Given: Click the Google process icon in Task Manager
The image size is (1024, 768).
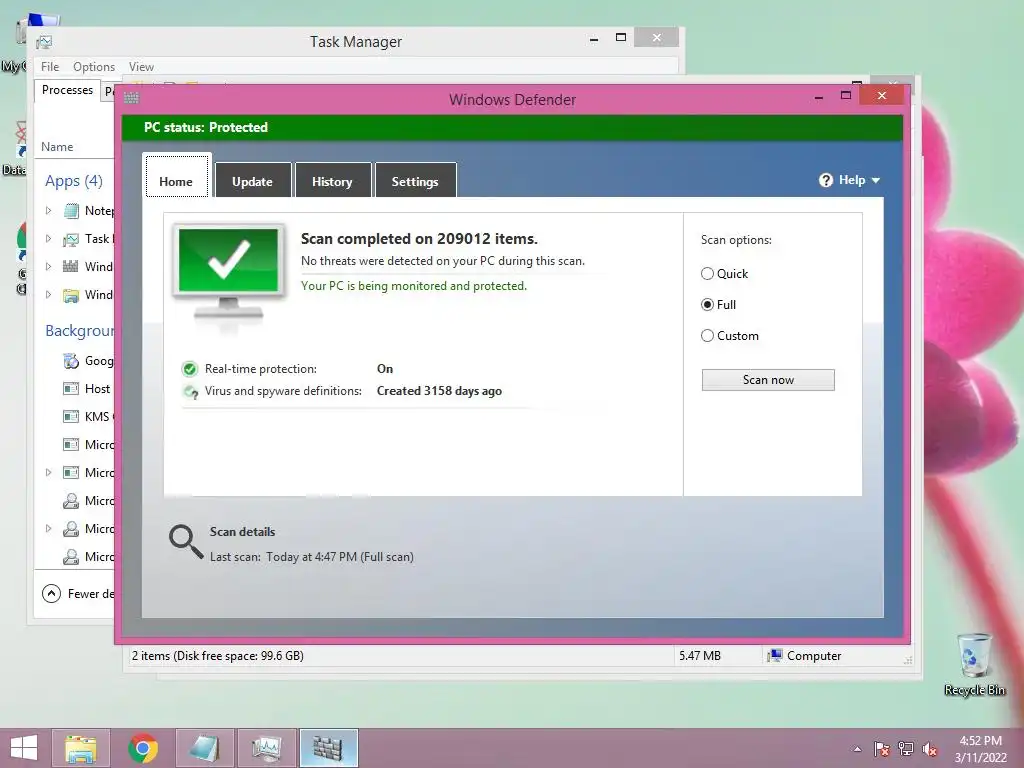Looking at the screenshot, I should click(71, 360).
